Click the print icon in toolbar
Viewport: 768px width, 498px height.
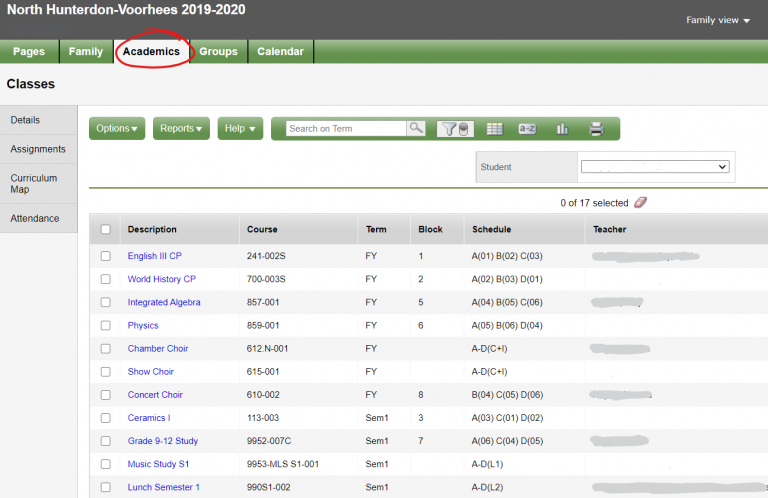pos(596,129)
